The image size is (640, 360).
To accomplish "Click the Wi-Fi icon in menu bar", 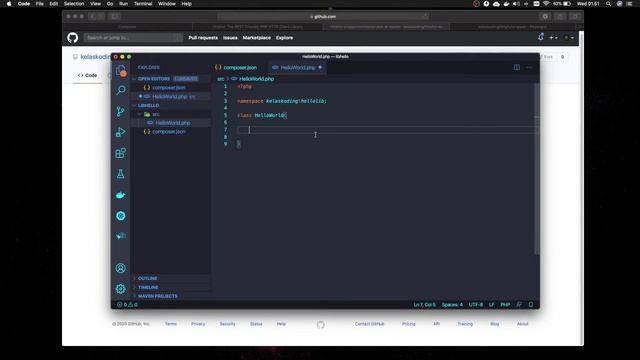I will click(546, 4).
